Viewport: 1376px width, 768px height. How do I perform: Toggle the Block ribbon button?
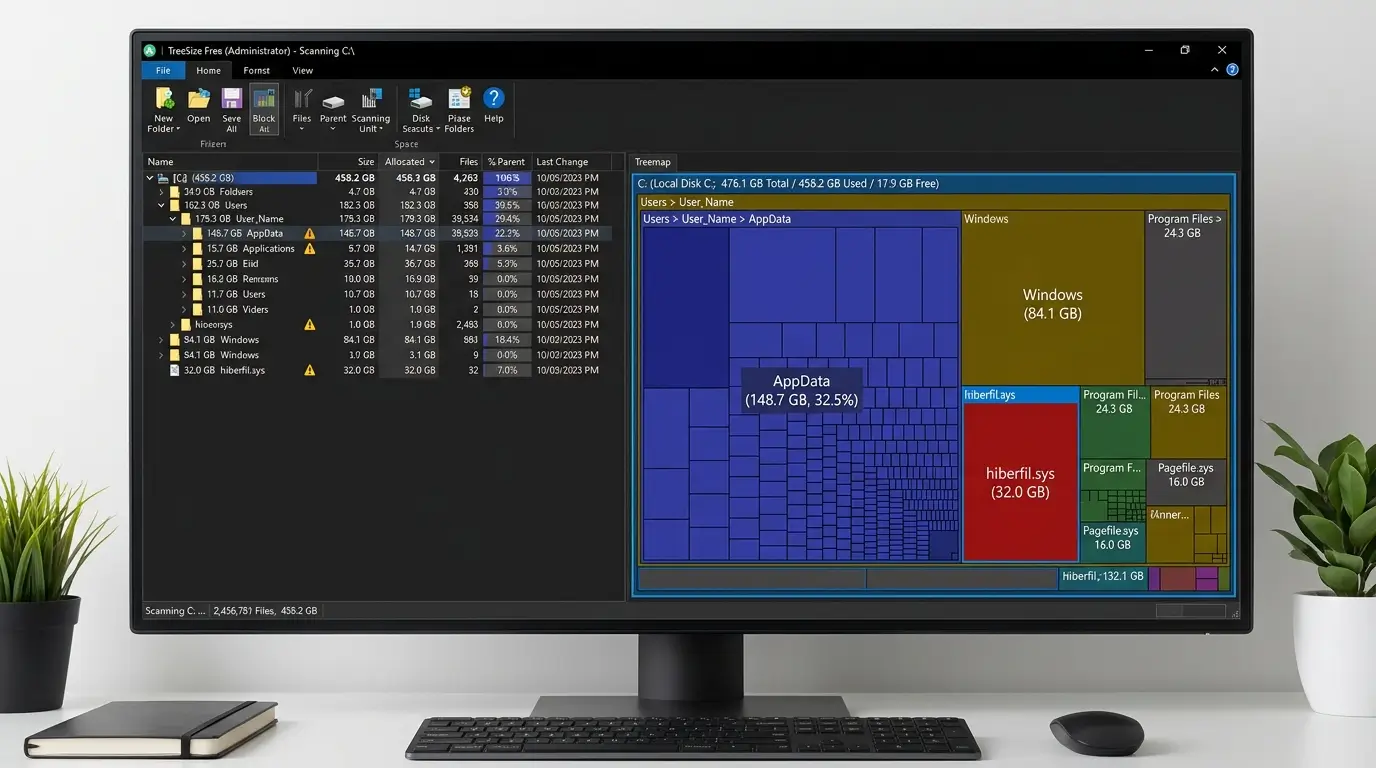(x=264, y=109)
